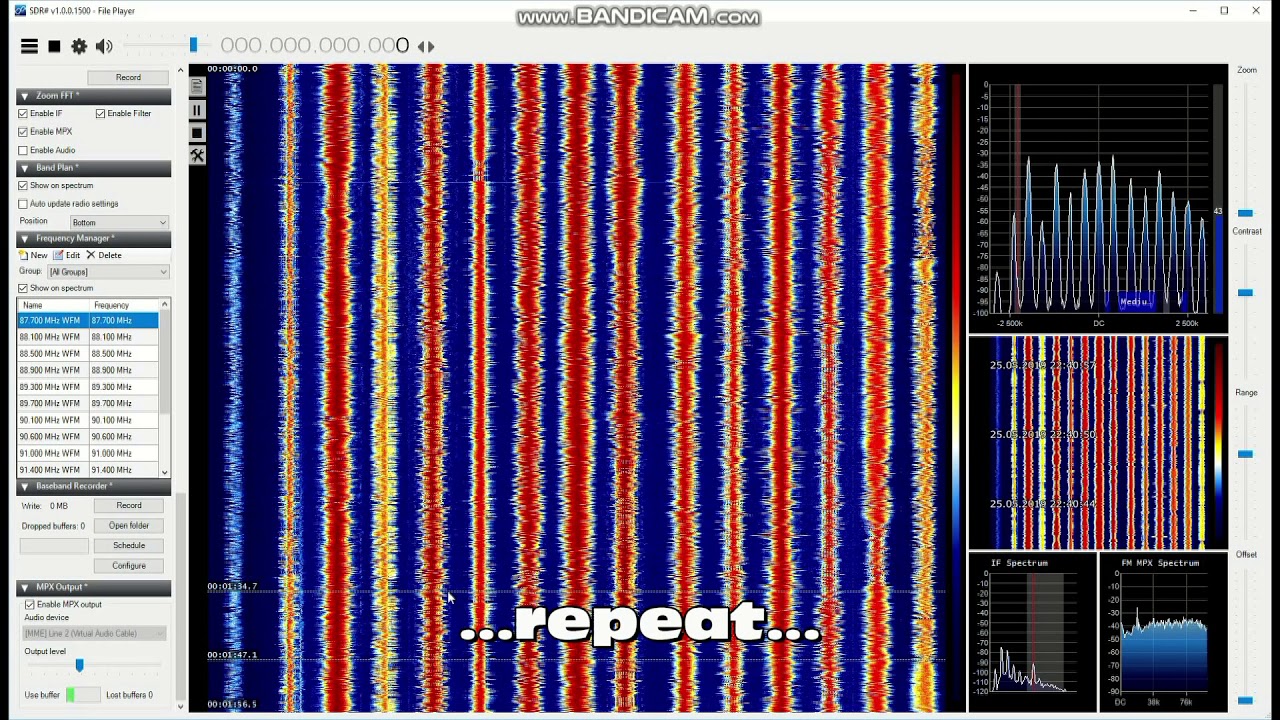Viewport: 1280px width, 720px height.
Task: Toggle Band Plan Show on spectrum
Action: tap(23, 185)
